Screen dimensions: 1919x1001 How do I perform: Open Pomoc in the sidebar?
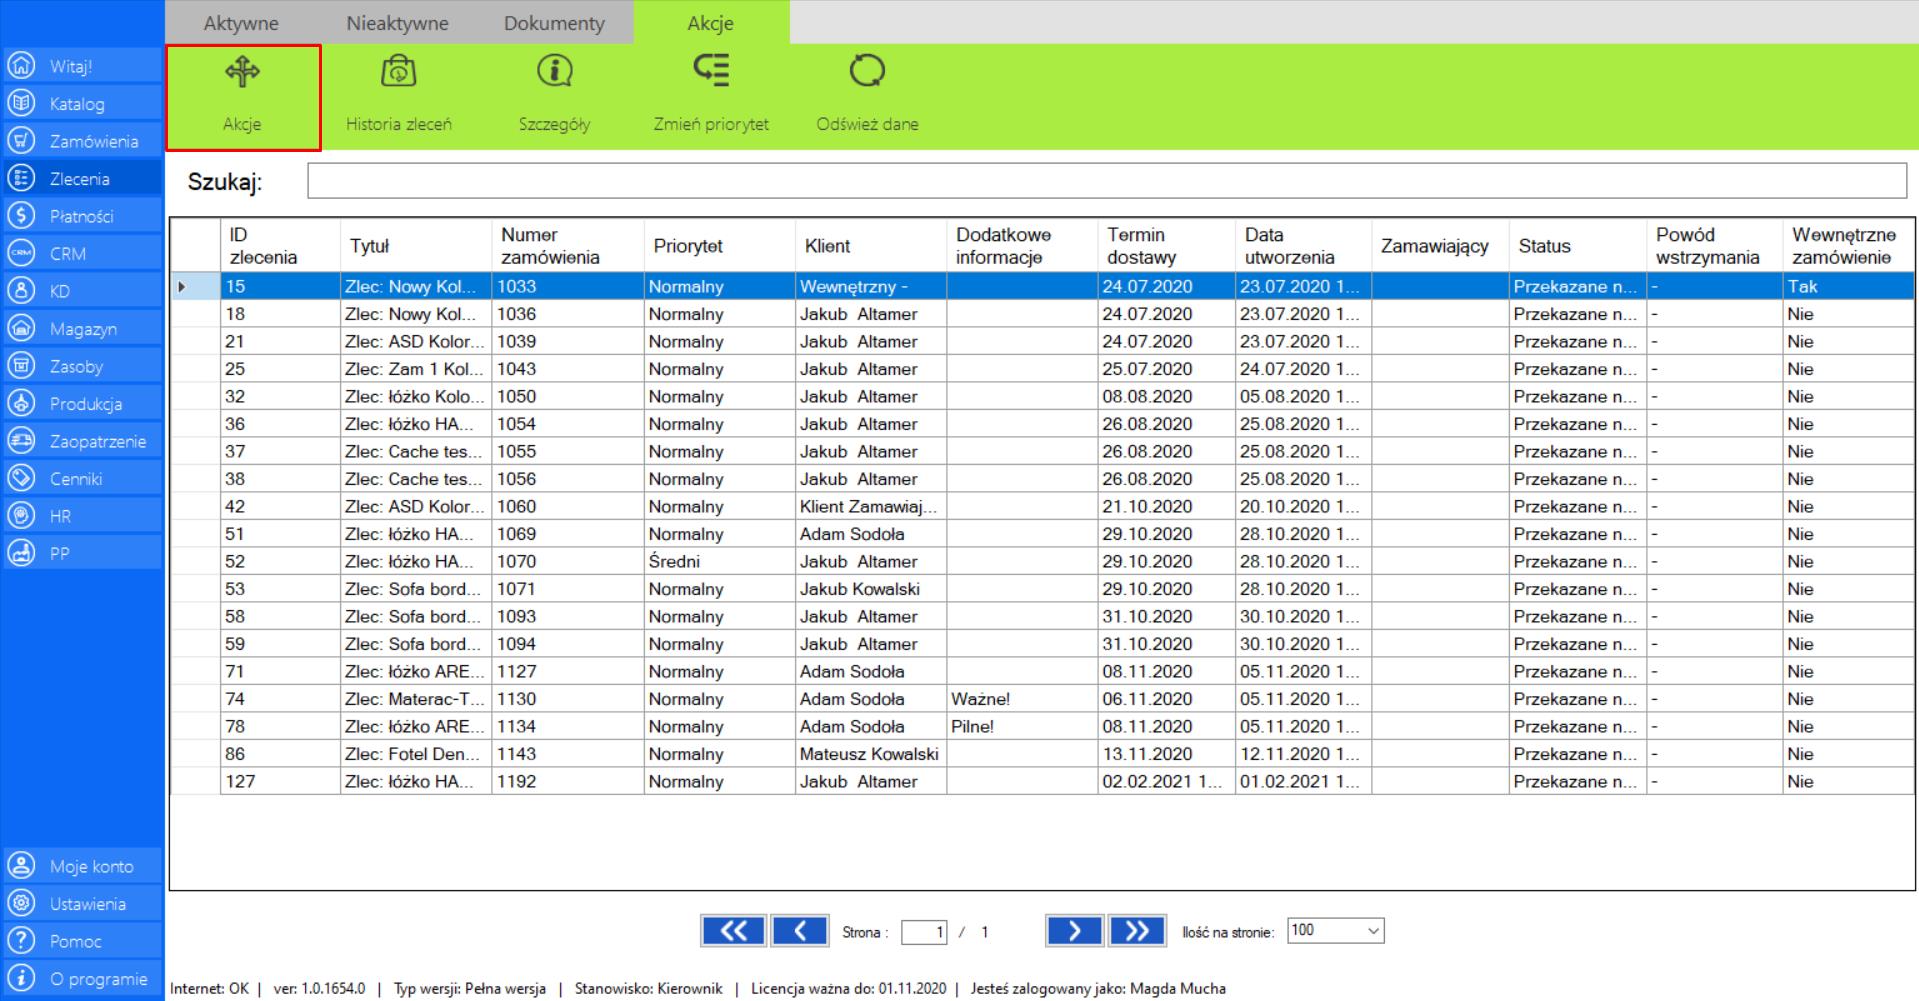click(81, 941)
